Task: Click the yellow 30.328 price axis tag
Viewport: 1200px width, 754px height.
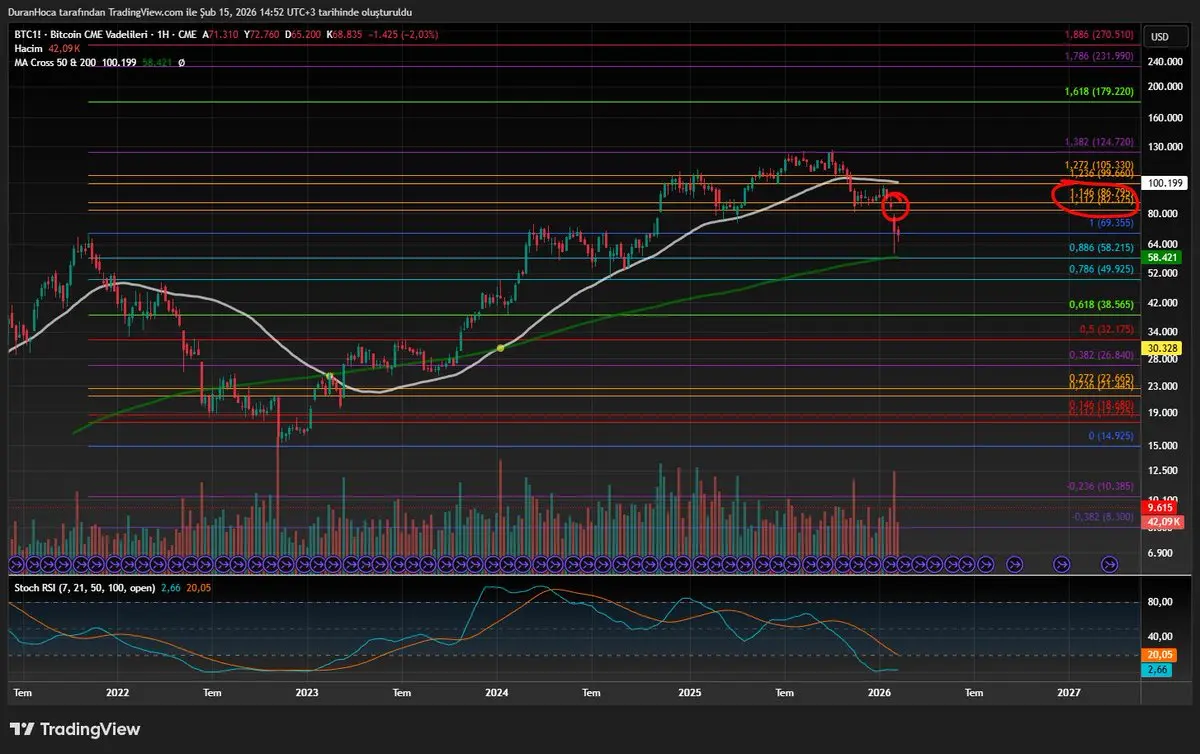Action: pos(1160,347)
